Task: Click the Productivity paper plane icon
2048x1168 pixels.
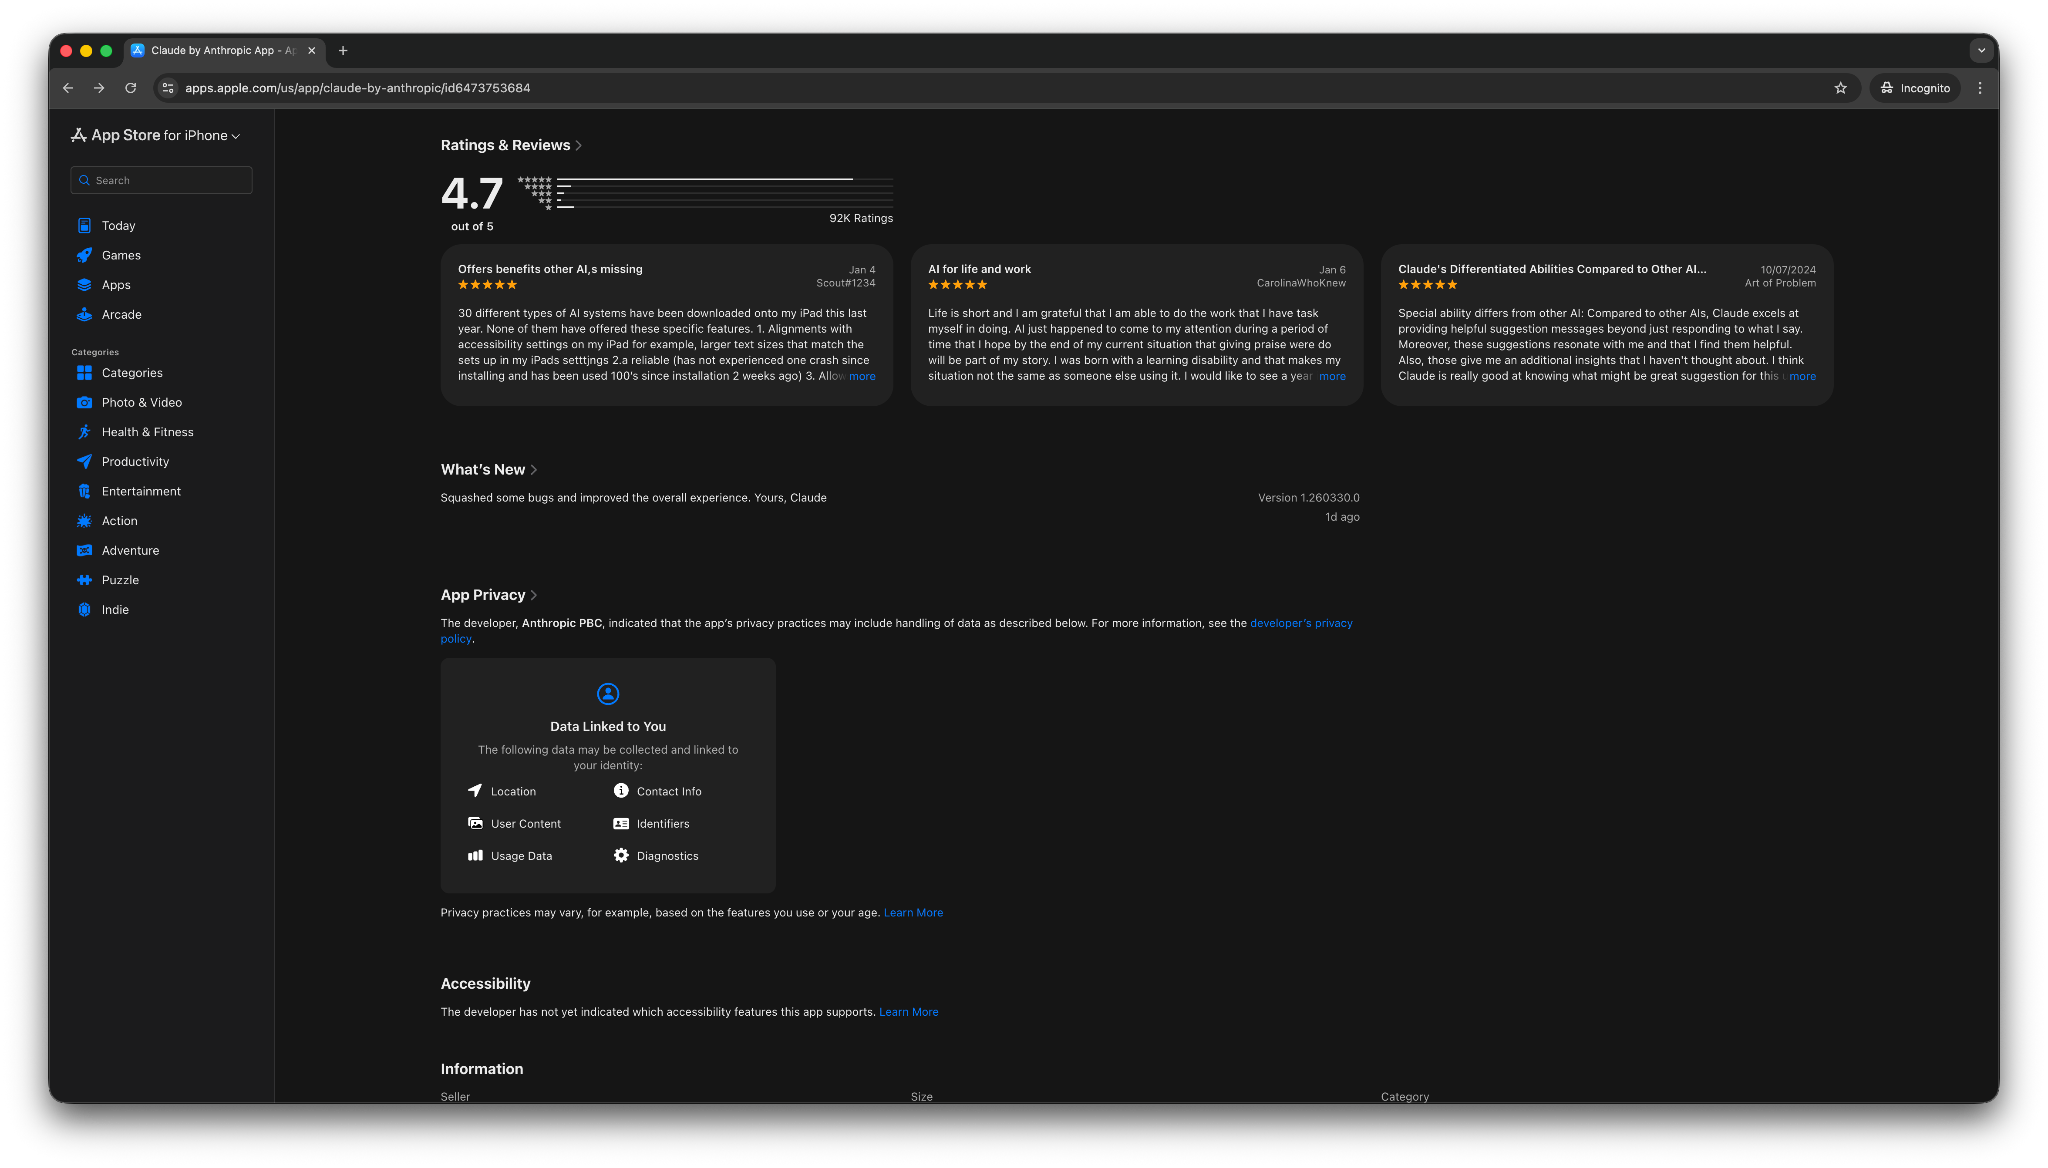Action: coord(85,462)
